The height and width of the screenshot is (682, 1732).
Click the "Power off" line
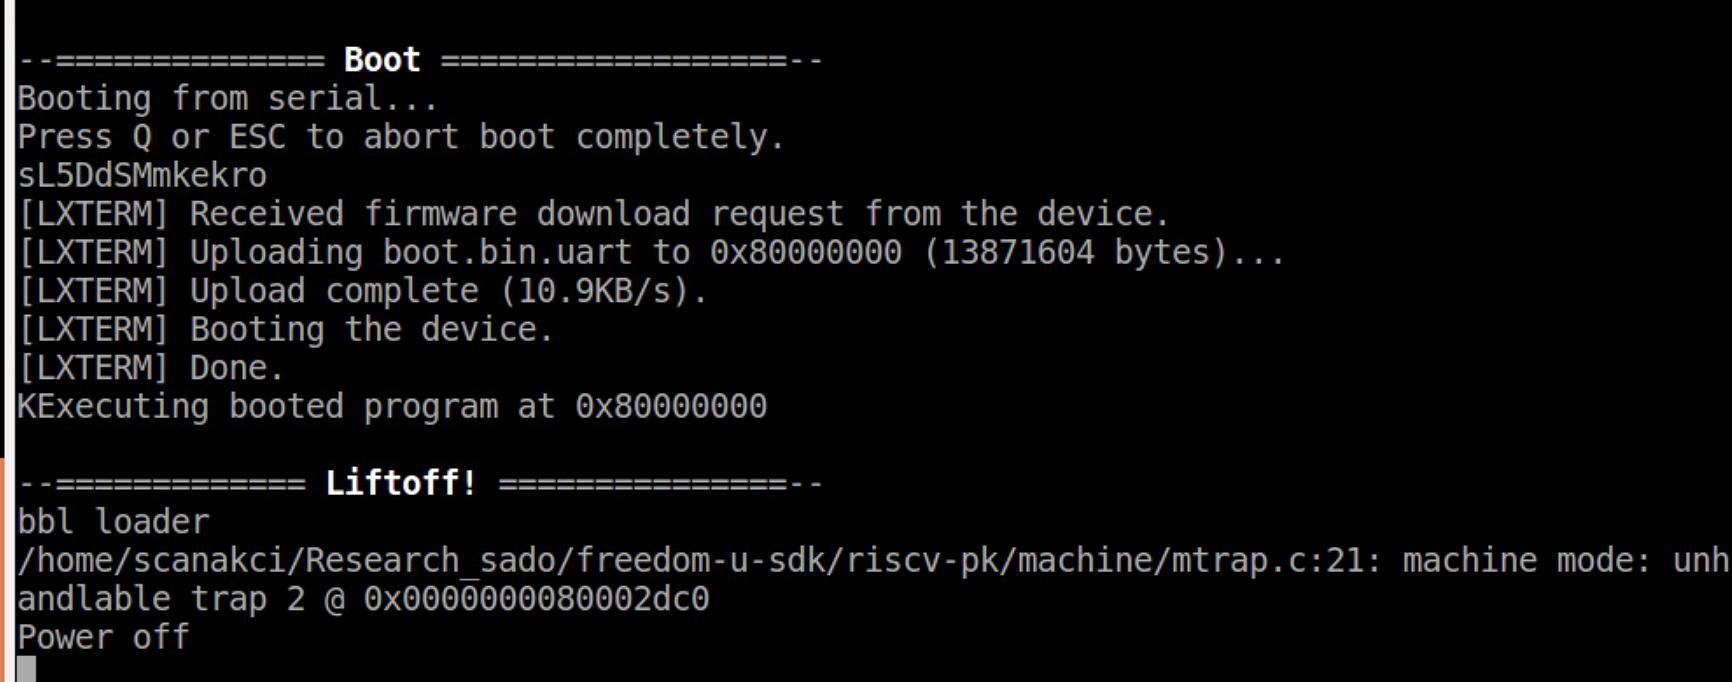pos(103,637)
